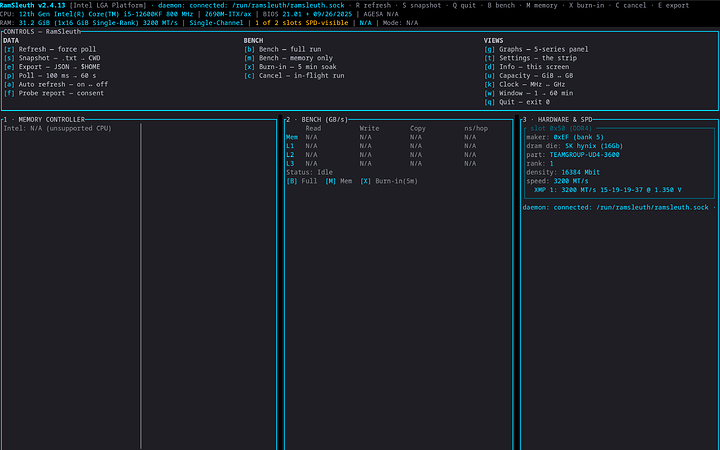Launch '[x] Burn-in – 5 min soak'

click(x=290, y=67)
